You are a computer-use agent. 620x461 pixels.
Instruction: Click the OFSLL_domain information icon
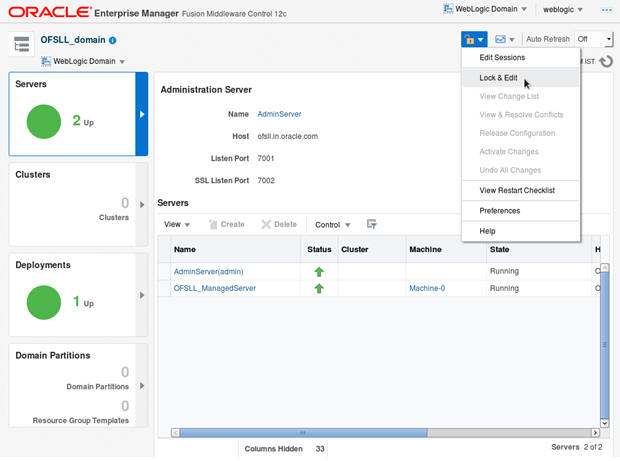pyautogui.click(x=113, y=40)
